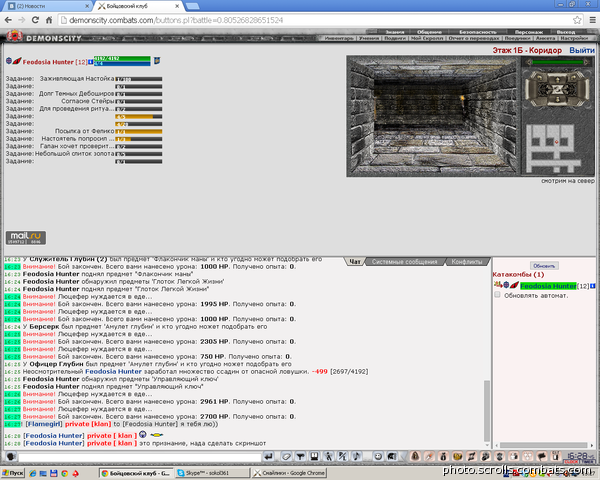The height and width of the screenshot is (480, 600).
Task: Open the 'Настройки' submenu link
Action: [574, 38]
